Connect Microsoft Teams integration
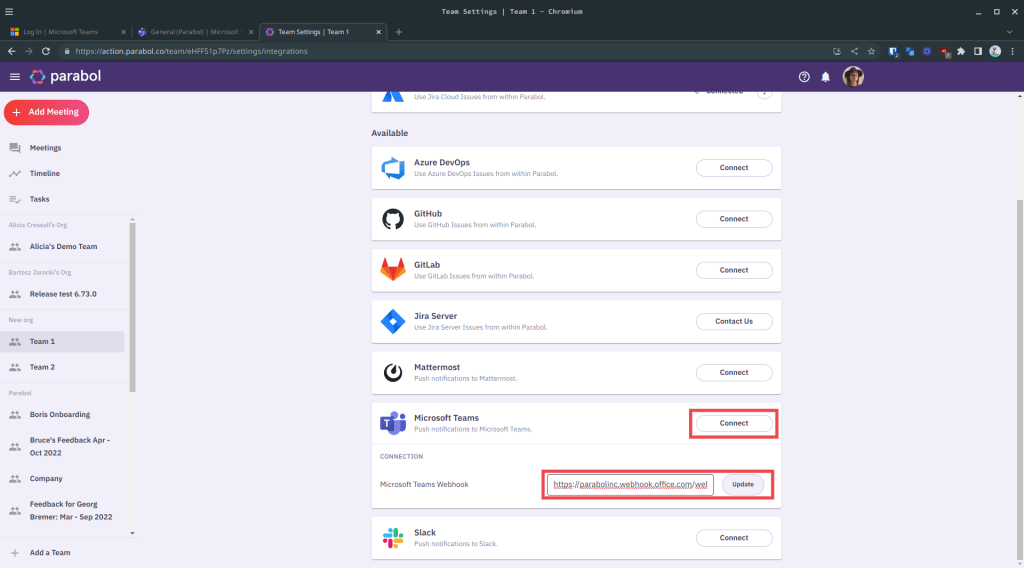 pos(734,424)
